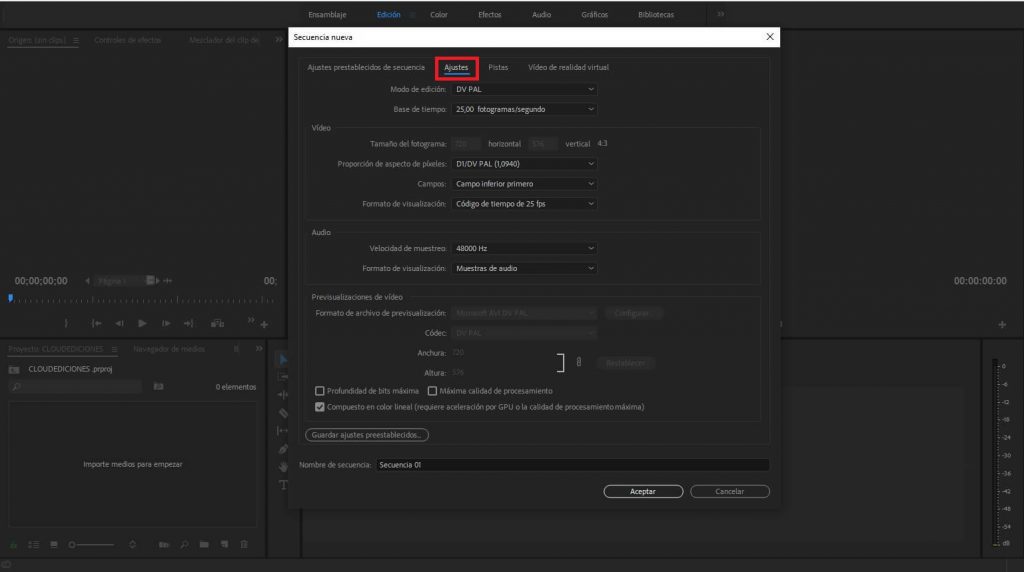Select the Ripple Edit tool

(283, 394)
